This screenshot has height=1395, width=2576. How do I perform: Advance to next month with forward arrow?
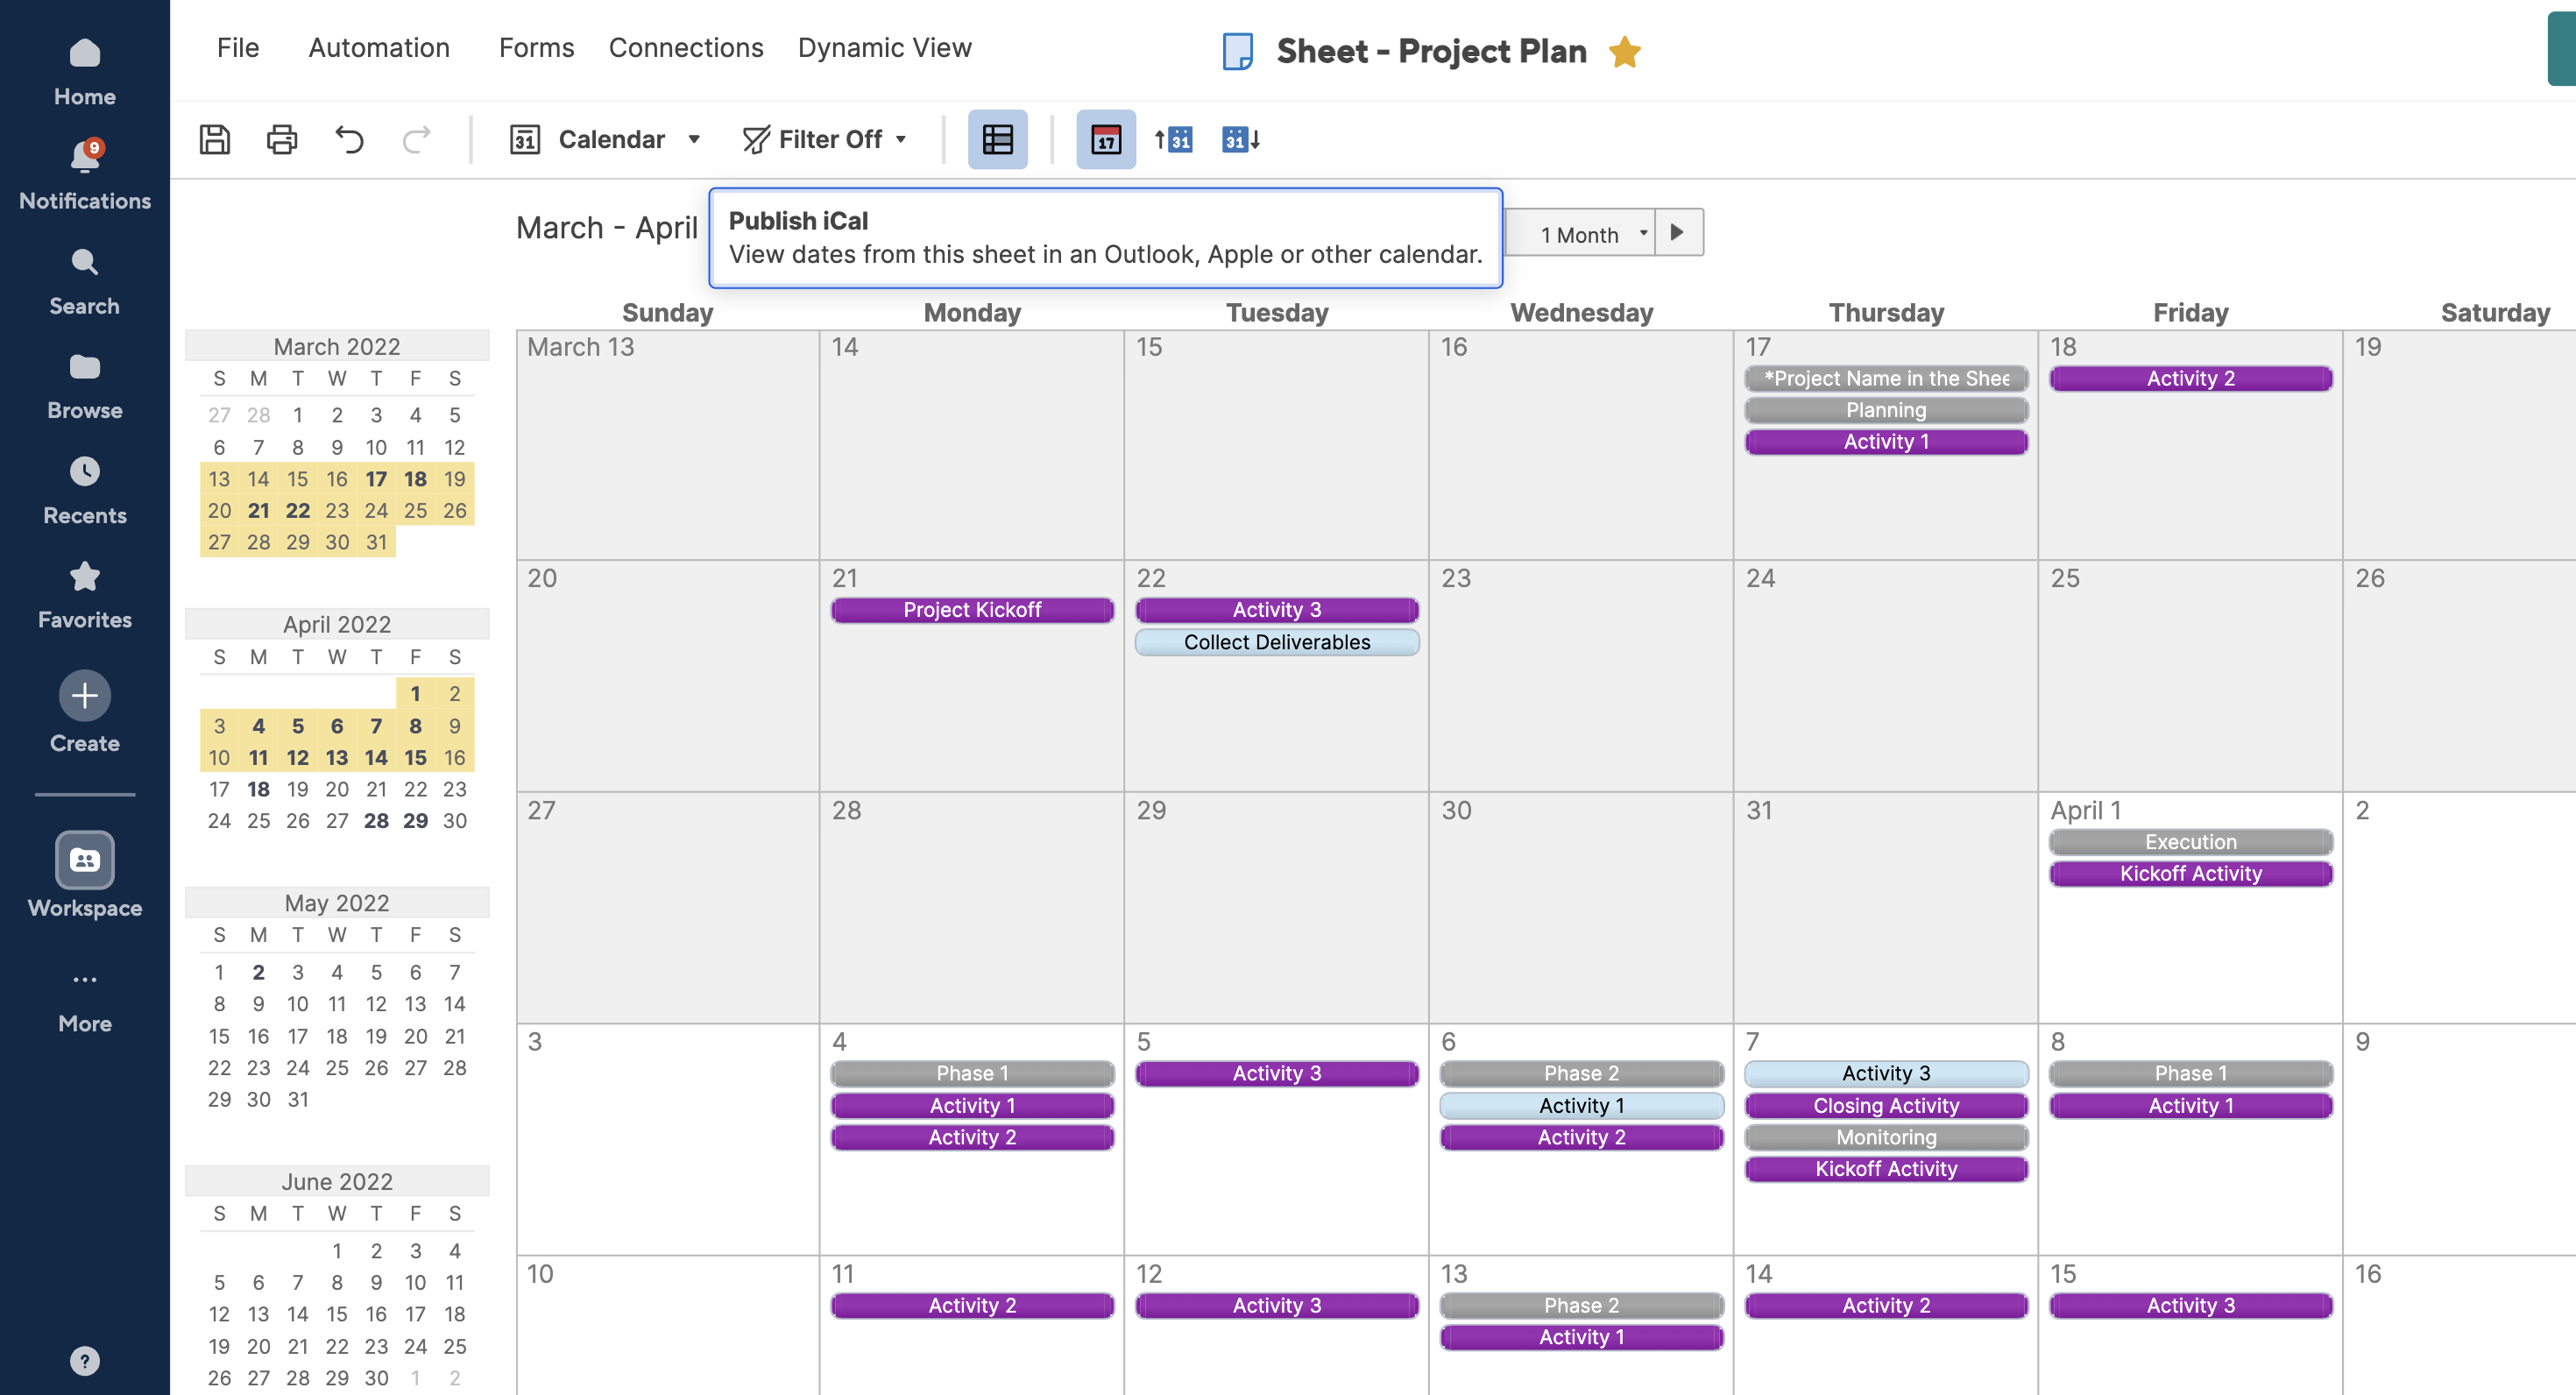coord(1678,232)
